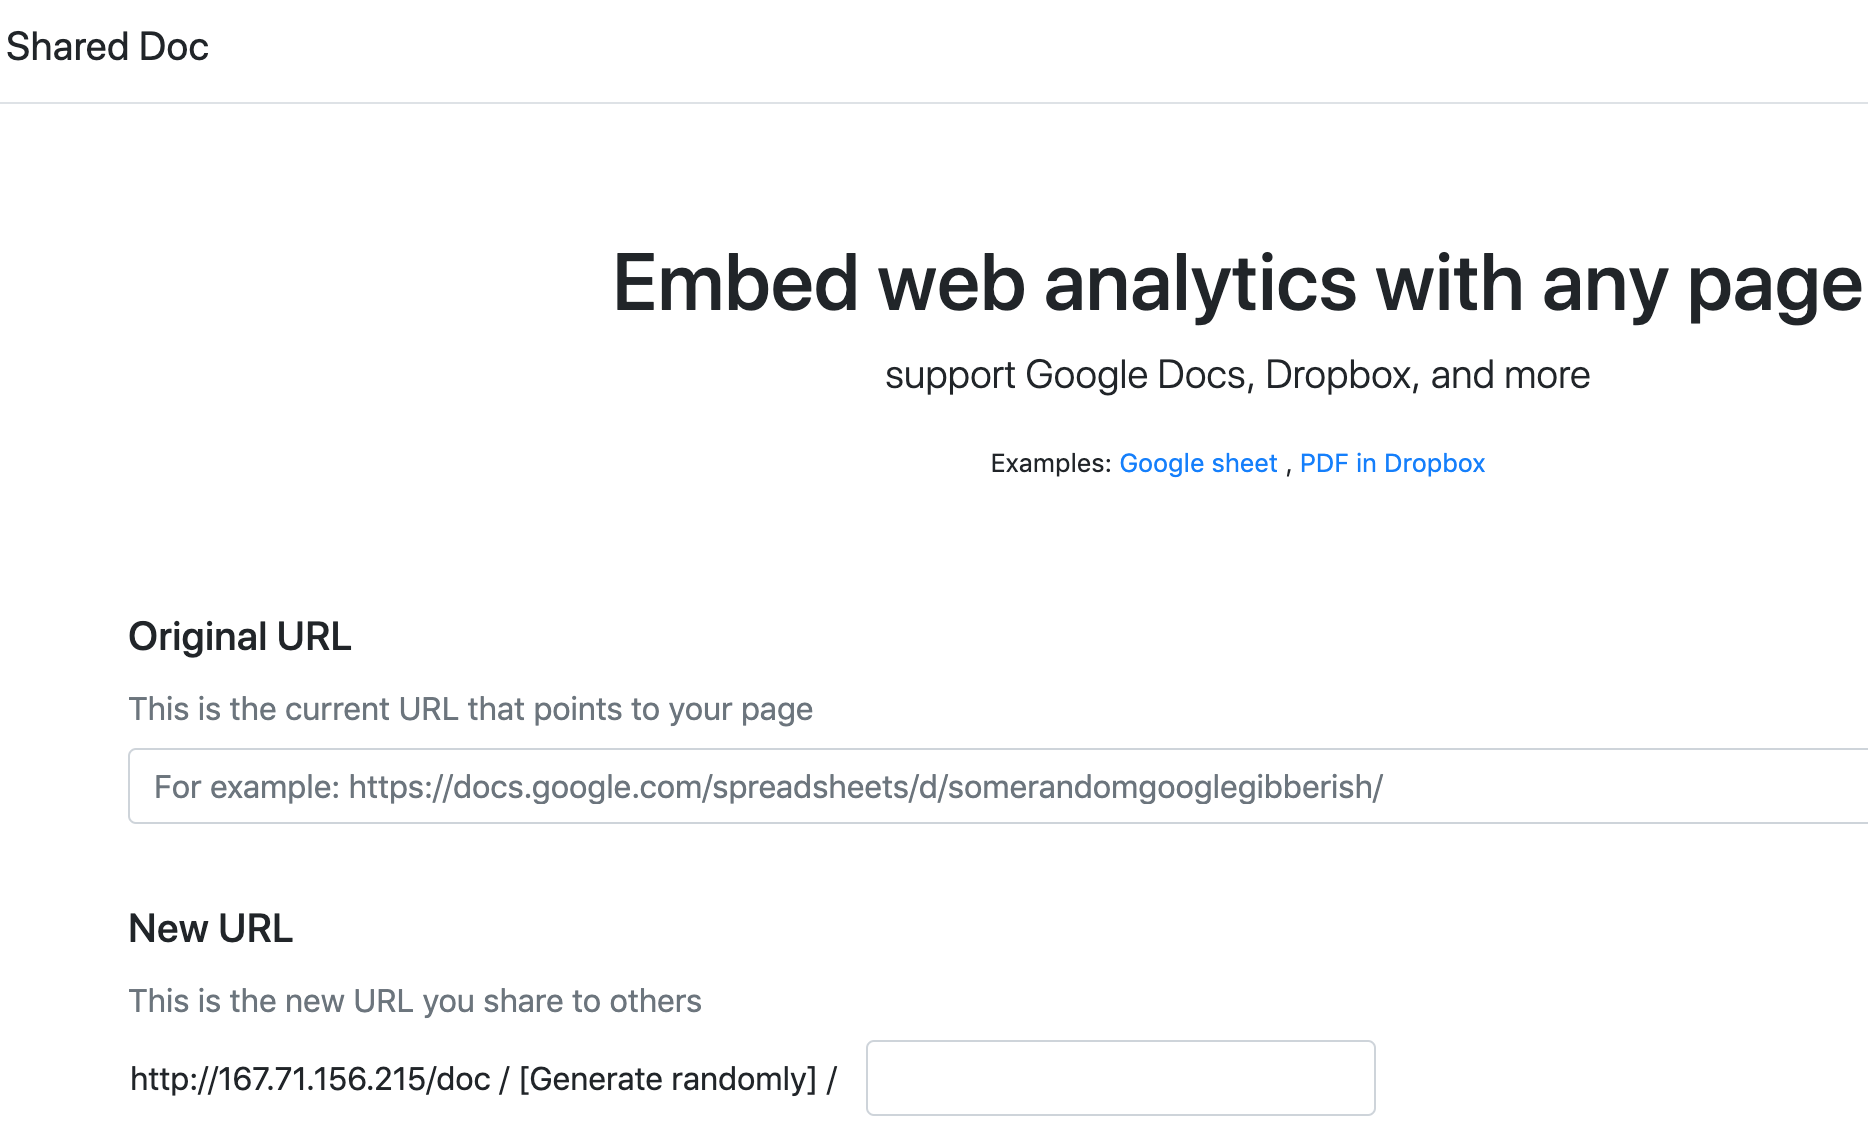The height and width of the screenshot is (1128, 1868).
Task: Click the 'Embed web analytics' main heading
Action: tap(1237, 284)
